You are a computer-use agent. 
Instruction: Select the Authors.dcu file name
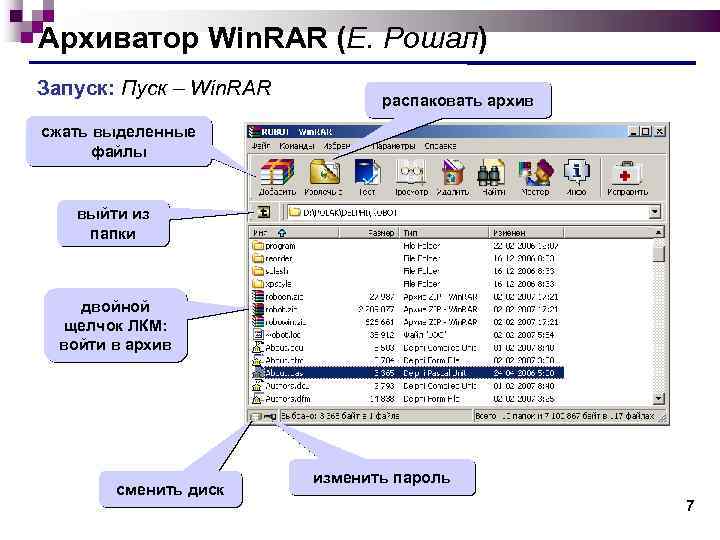(x=287, y=386)
